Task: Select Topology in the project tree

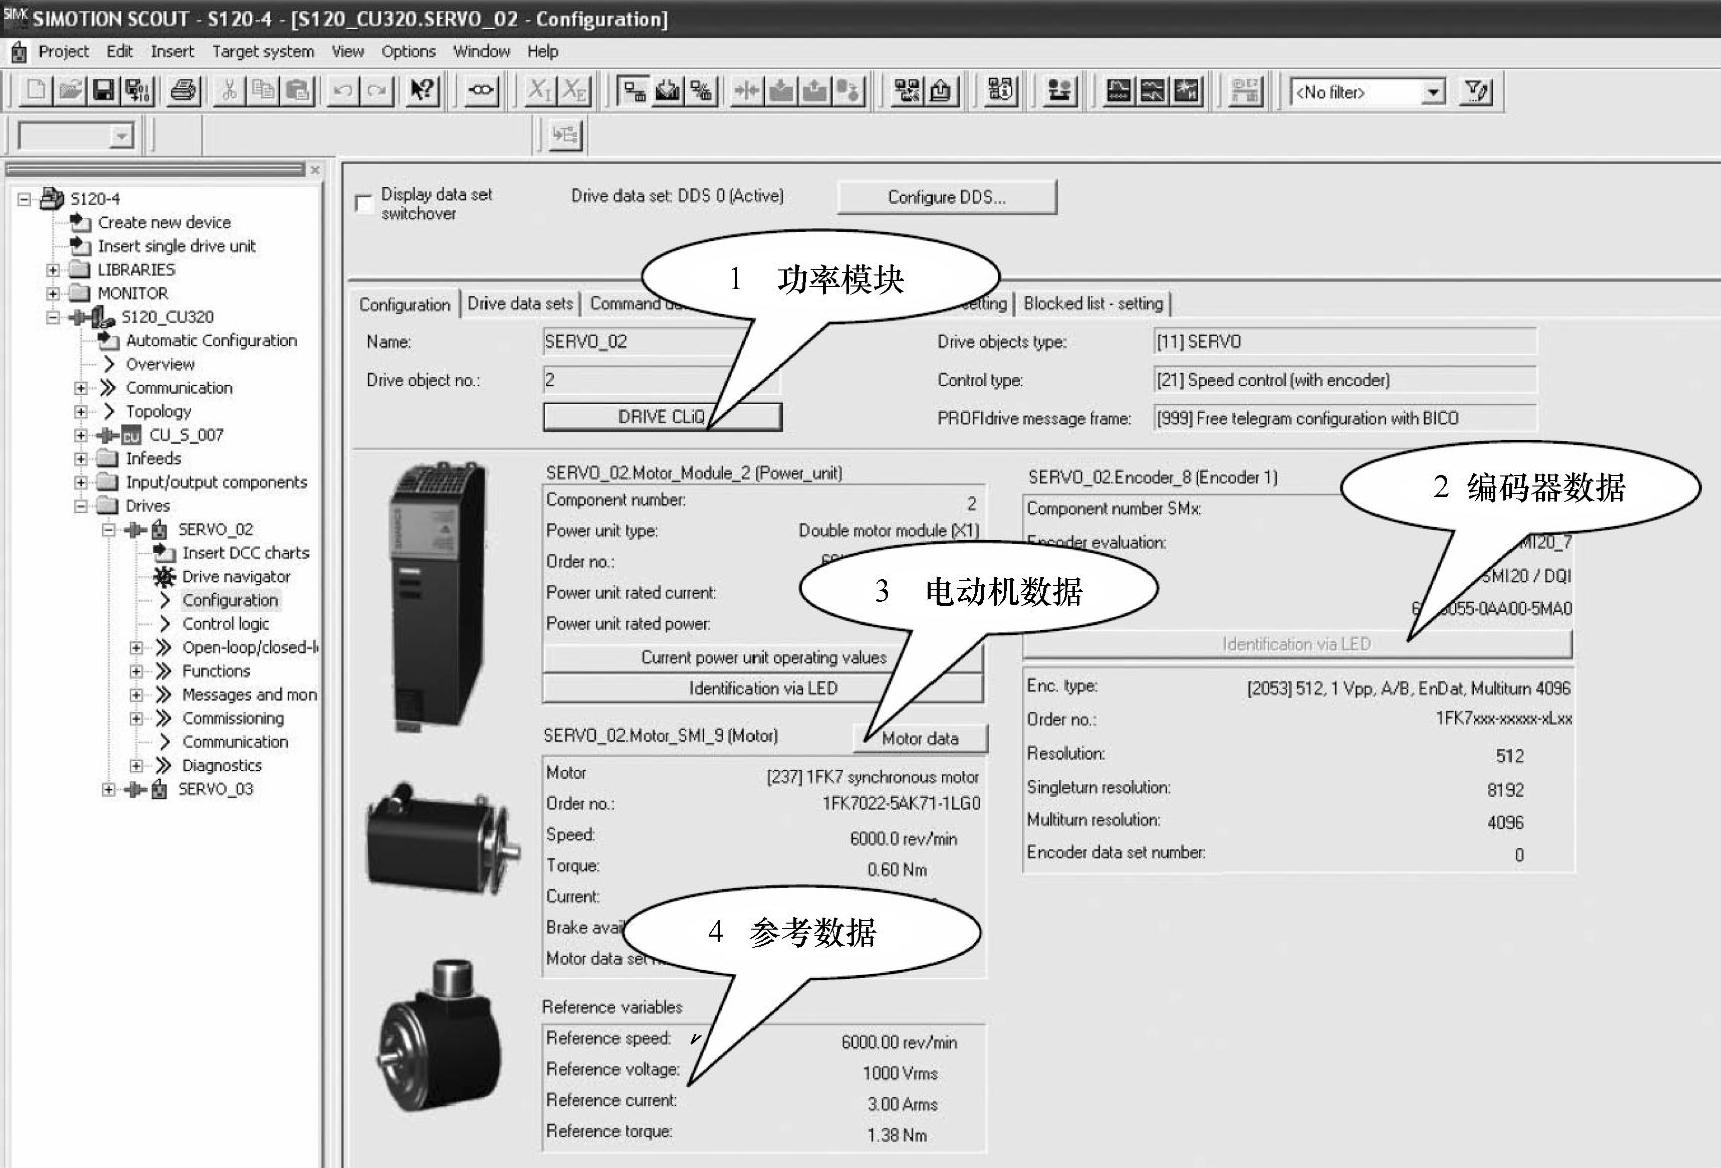Action: (158, 411)
